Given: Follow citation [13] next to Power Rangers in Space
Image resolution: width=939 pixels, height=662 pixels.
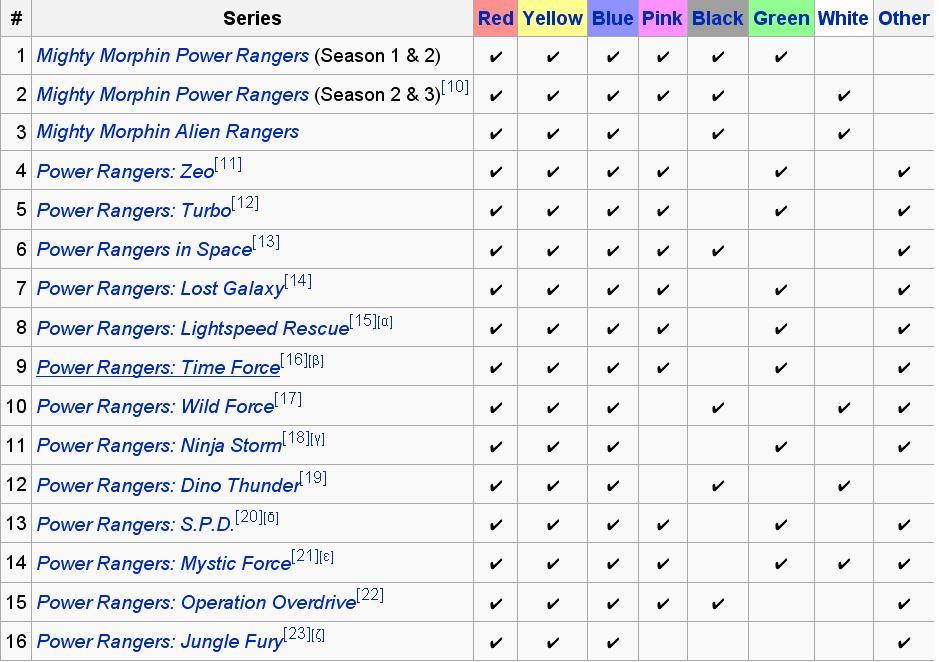Looking at the screenshot, I should 266,242.
